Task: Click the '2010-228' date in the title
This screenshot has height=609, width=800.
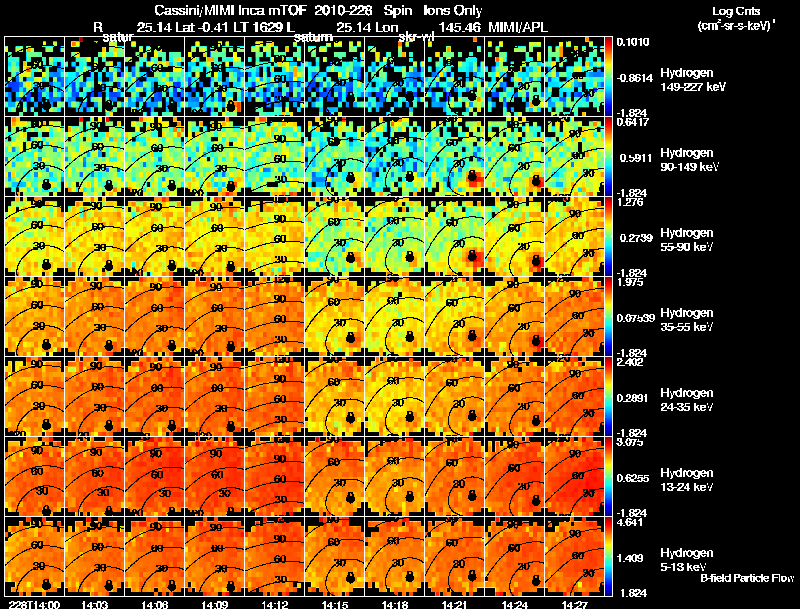Action: [343, 10]
